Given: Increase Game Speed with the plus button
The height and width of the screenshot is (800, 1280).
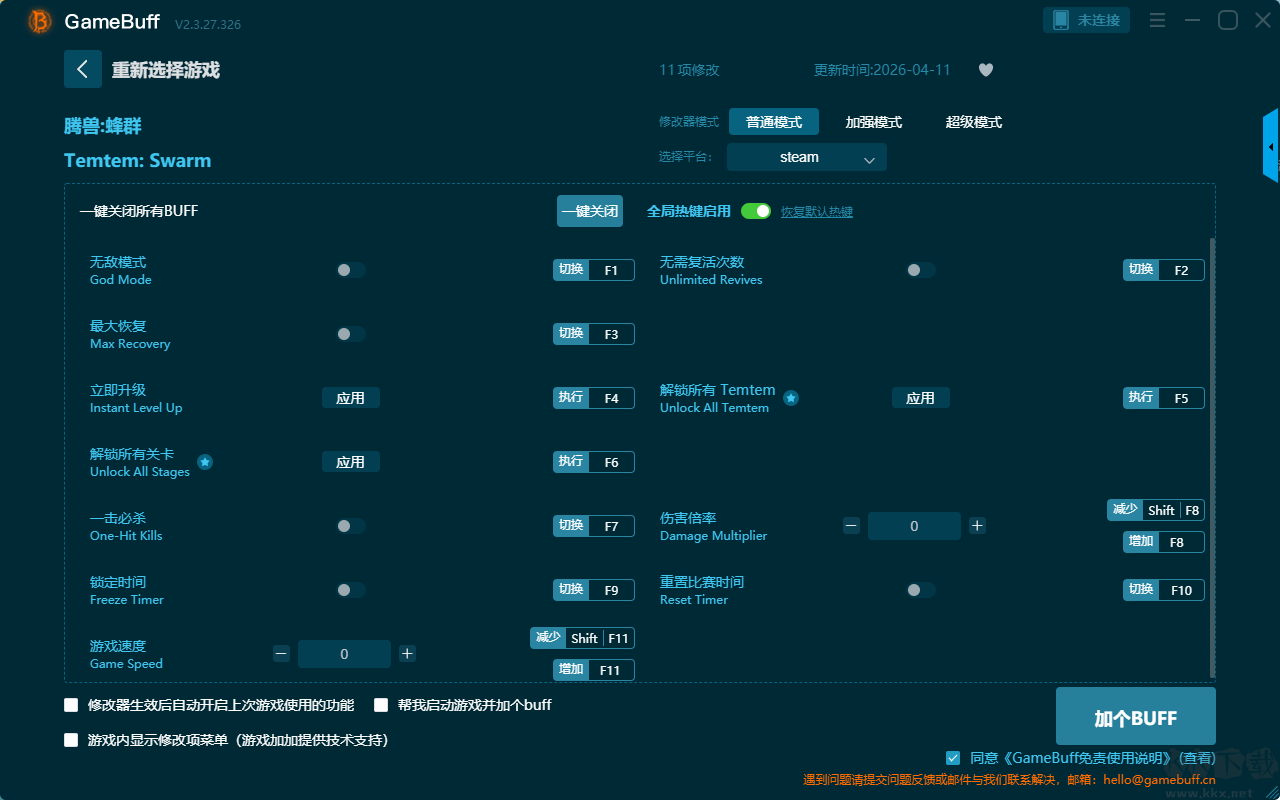Looking at the screenshot, I should coord(407,654).
